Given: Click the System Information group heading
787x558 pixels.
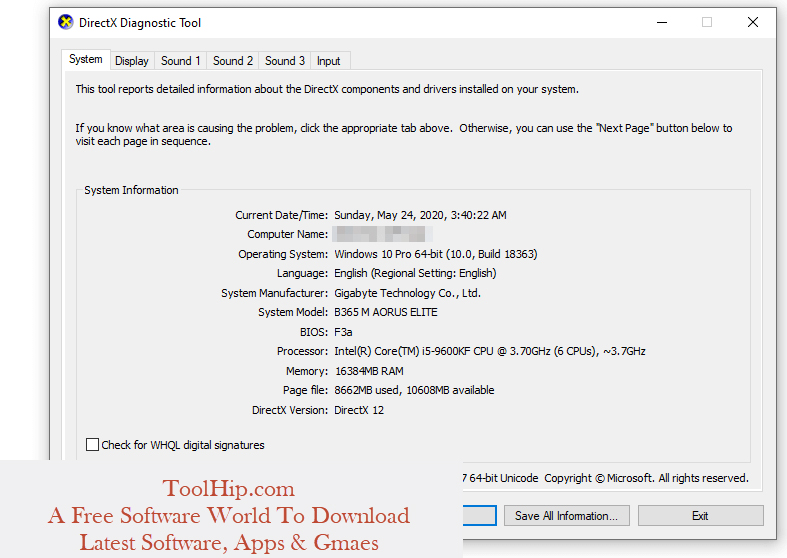Looking at the screenshot, I should pyautogui.click(x=131, y=190).
